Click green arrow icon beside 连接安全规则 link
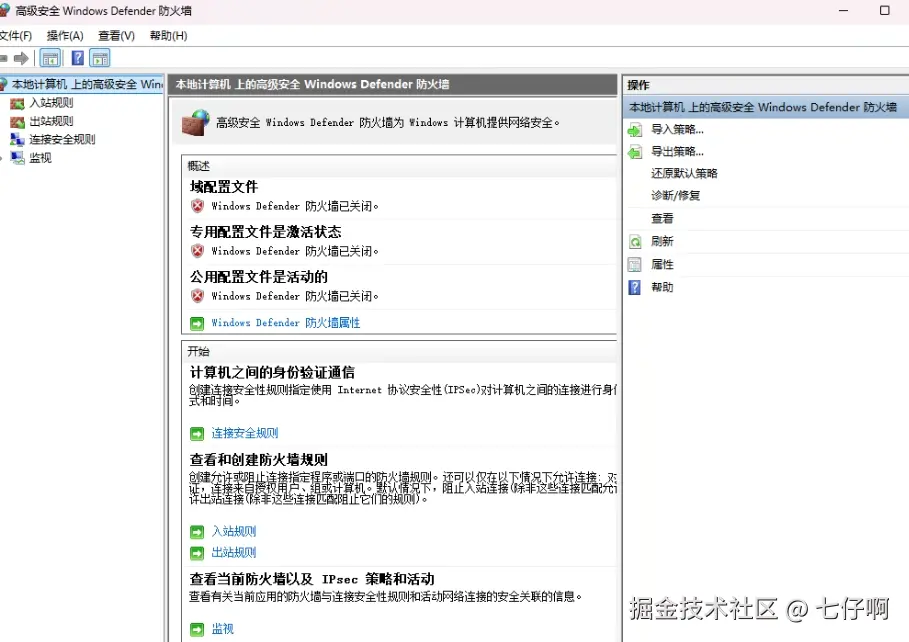 point(197,433)
